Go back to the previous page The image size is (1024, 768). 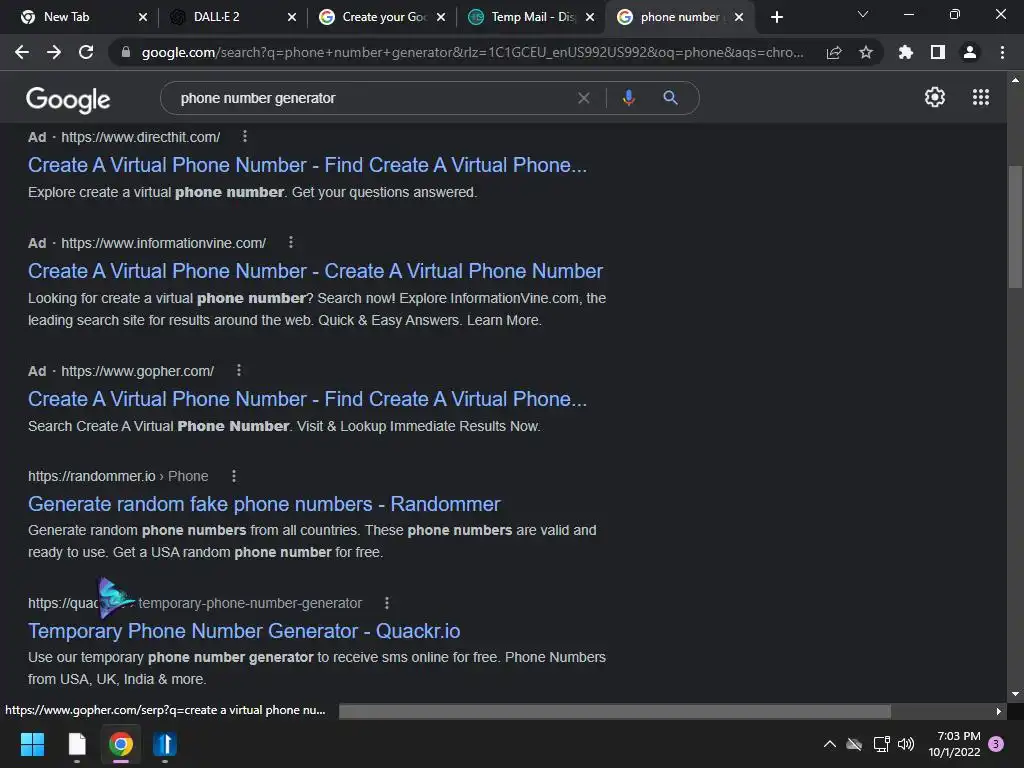22,52
